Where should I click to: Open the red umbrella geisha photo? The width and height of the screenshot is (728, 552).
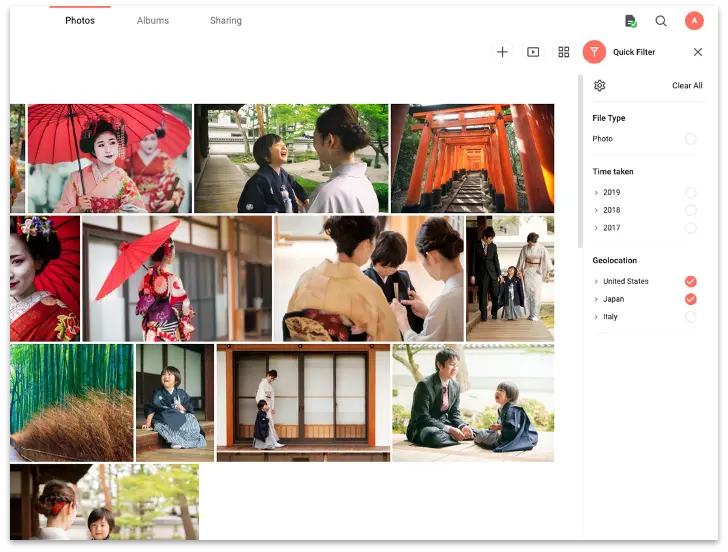click(x=110, y=158)
